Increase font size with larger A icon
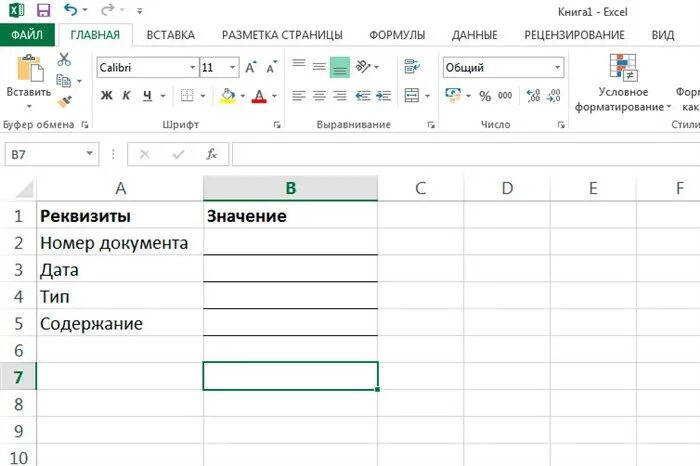This screenshot has width=700, height=466. 250,67
